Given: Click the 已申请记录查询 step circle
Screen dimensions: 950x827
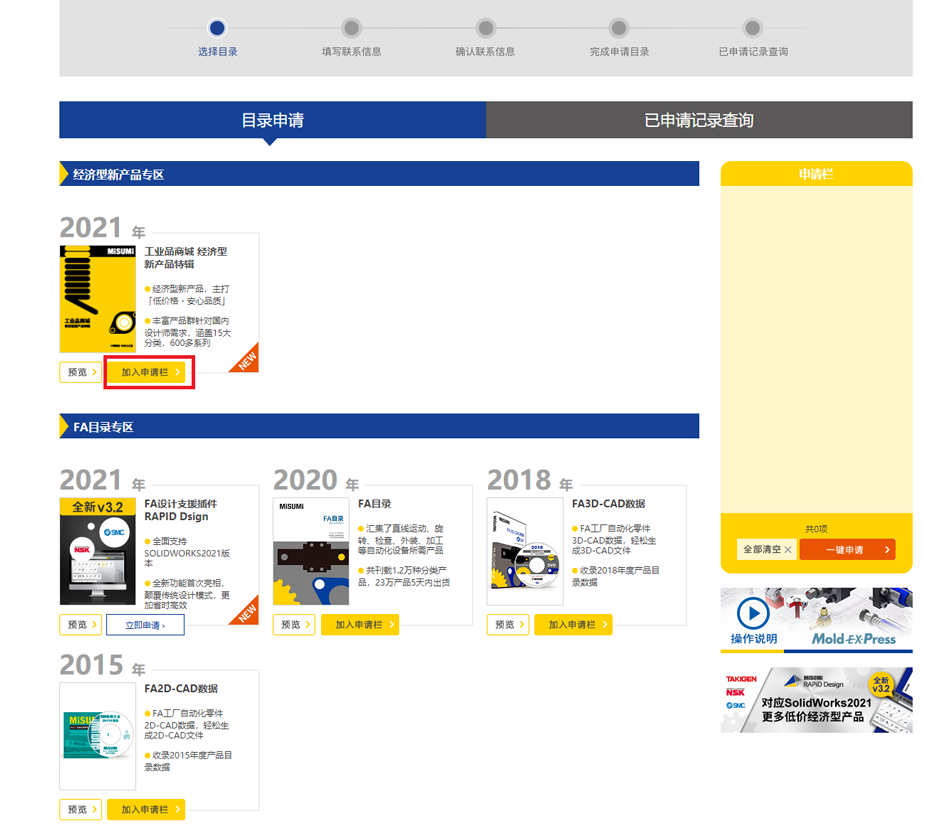Looking at the screenshot, I should point(752,28).
